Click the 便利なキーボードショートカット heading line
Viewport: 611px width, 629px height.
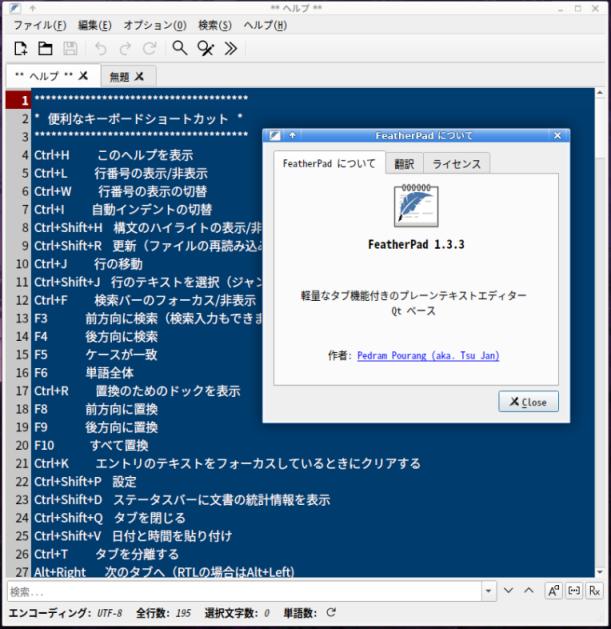[138, 119]
